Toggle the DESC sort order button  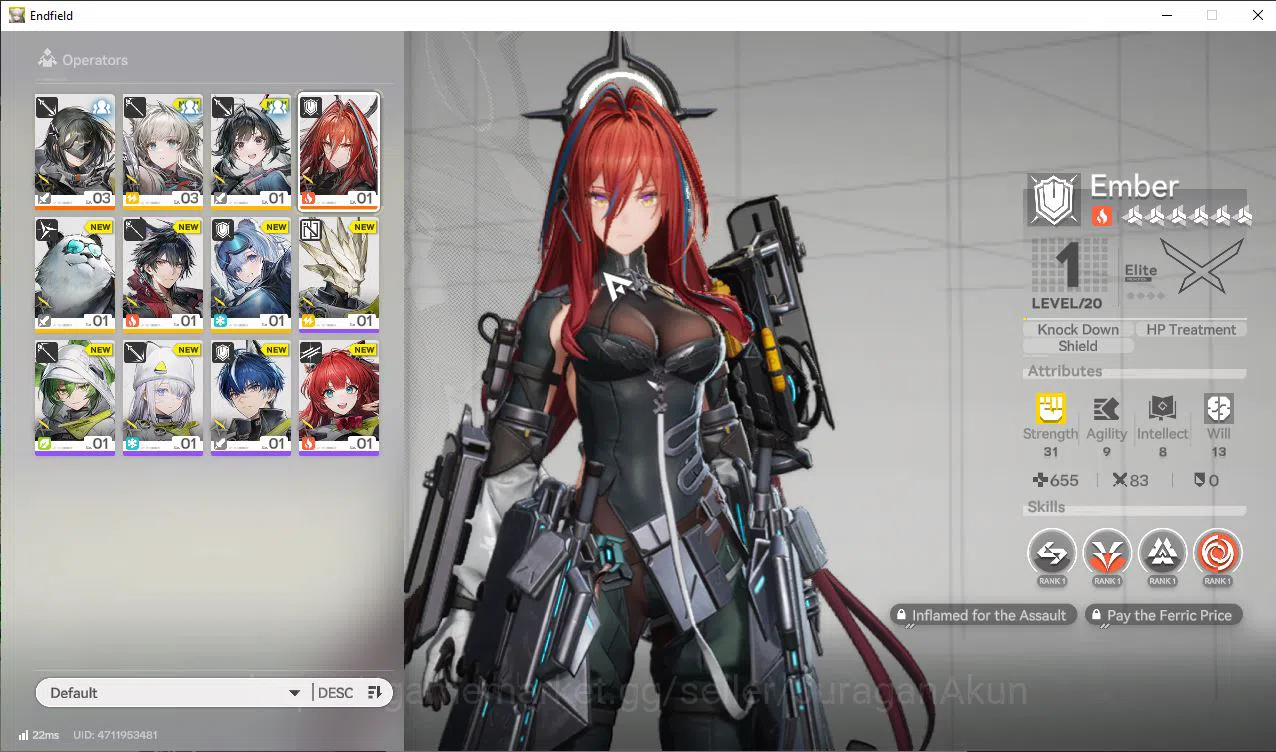coord(351,693)
